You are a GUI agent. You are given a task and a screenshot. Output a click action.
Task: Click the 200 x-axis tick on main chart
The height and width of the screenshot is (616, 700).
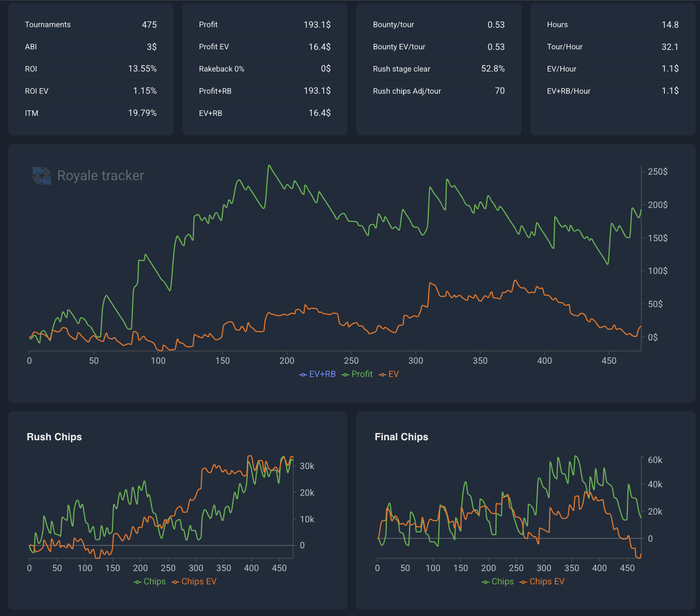click(287, 361)
